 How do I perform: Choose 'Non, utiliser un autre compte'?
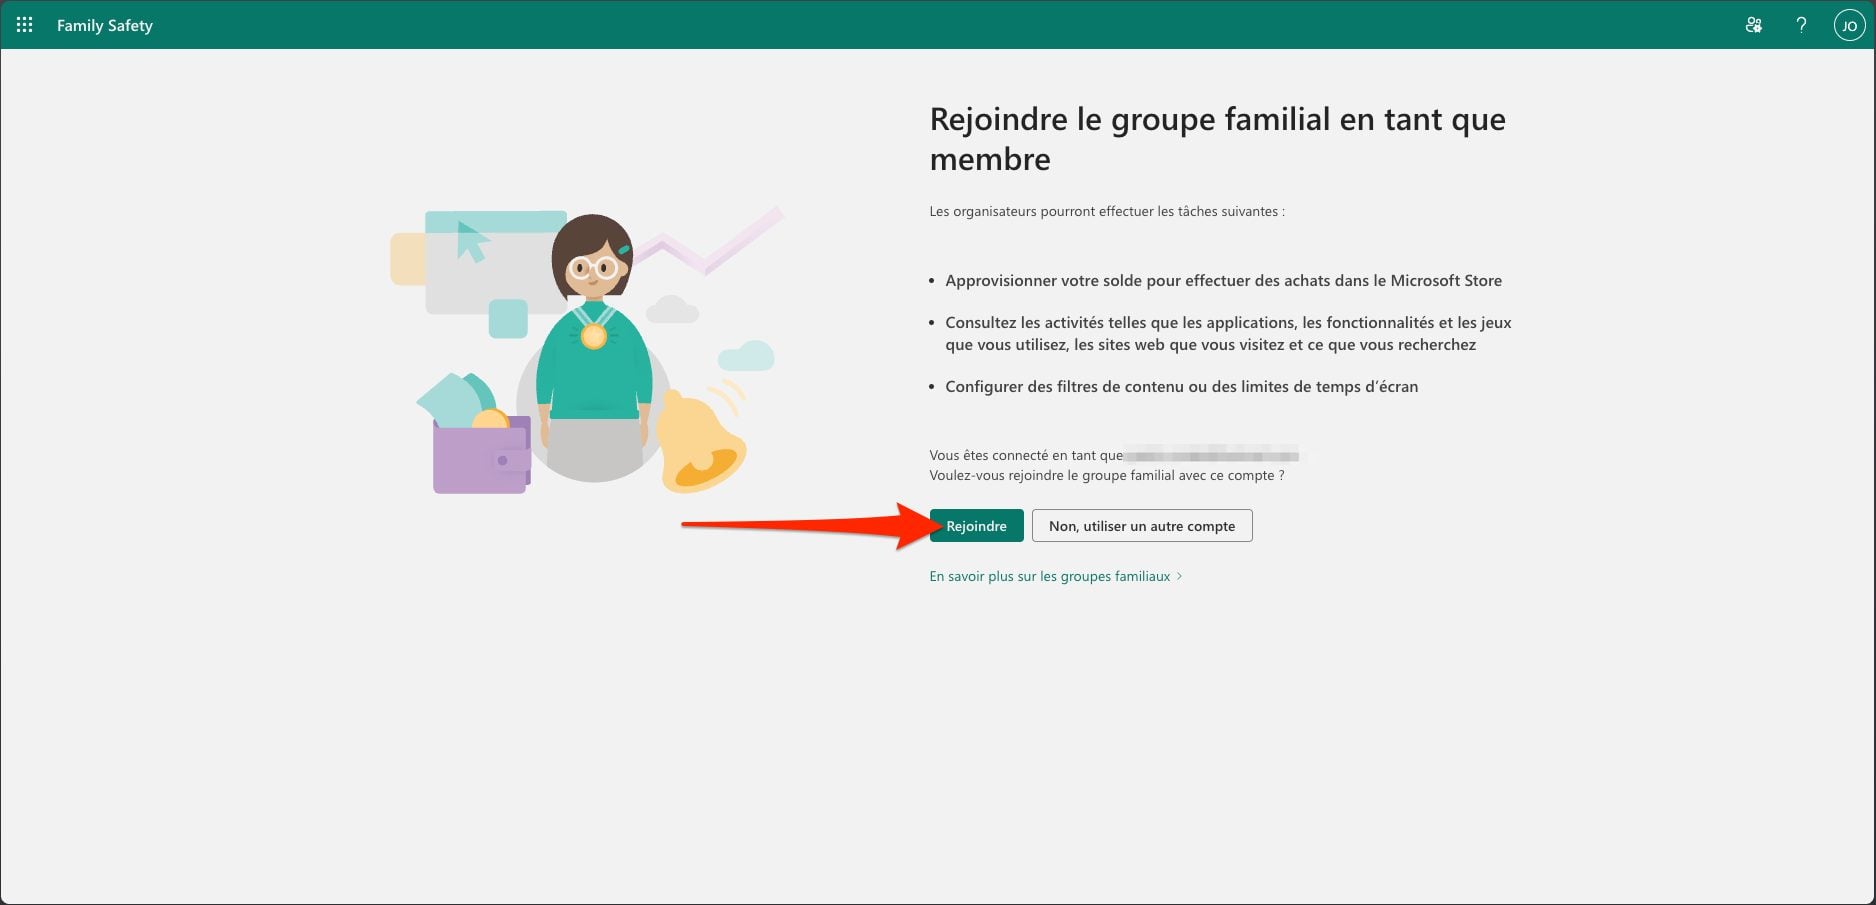tap(1142, 526)
